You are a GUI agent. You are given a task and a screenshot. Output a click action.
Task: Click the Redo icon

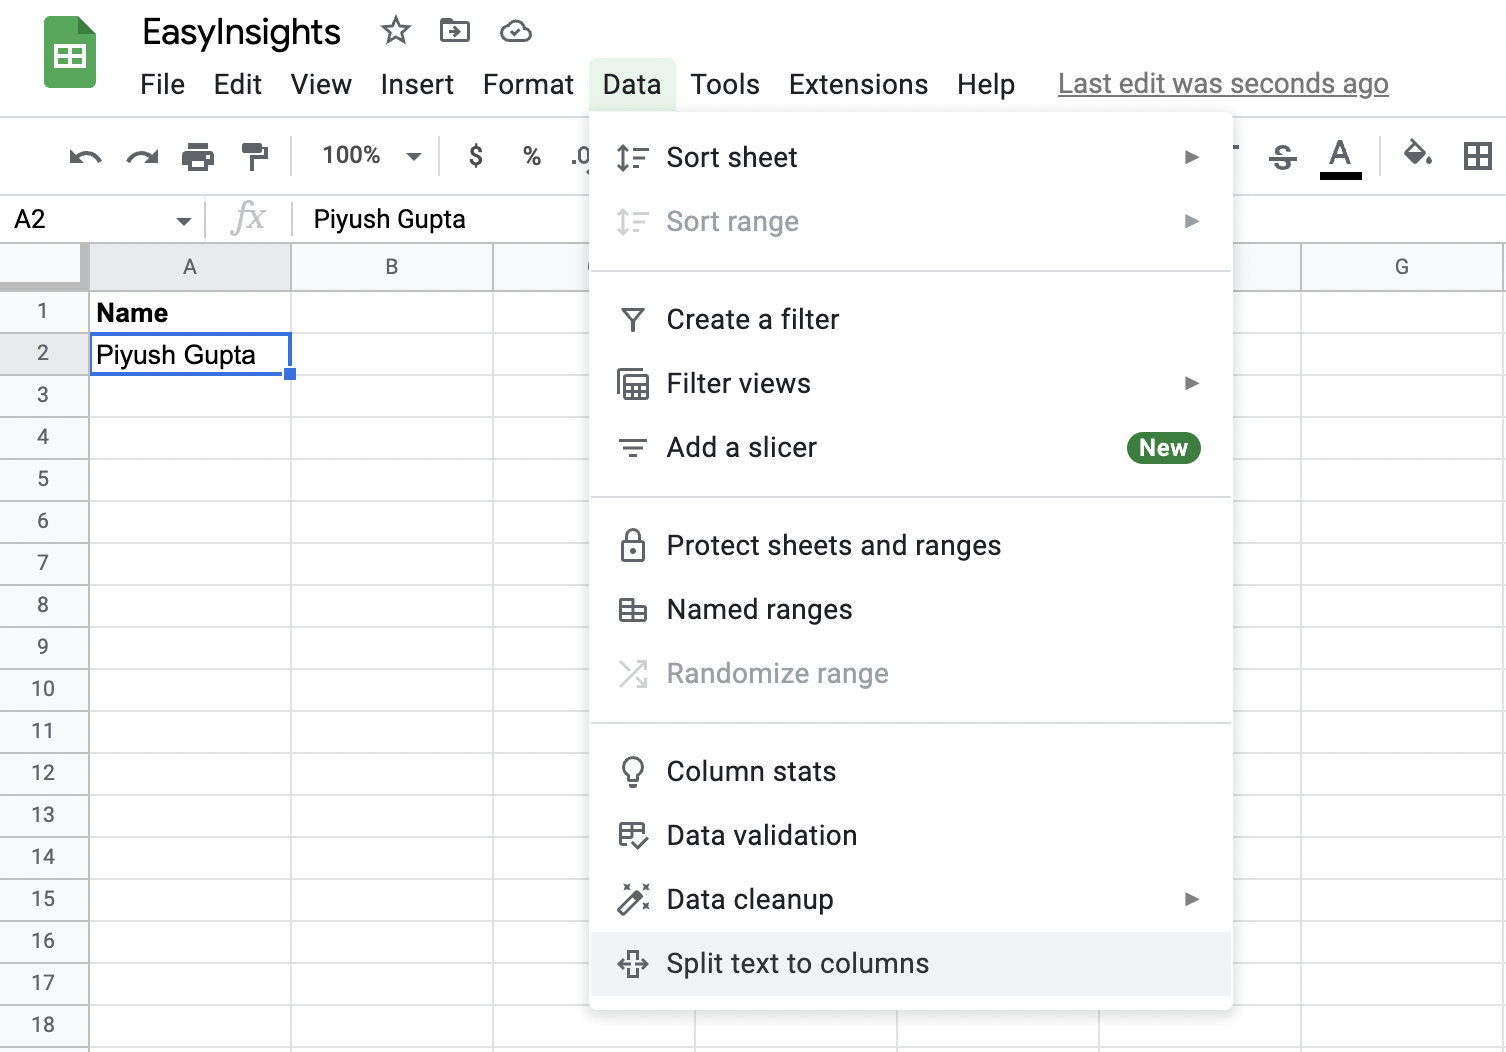[141, 157]
